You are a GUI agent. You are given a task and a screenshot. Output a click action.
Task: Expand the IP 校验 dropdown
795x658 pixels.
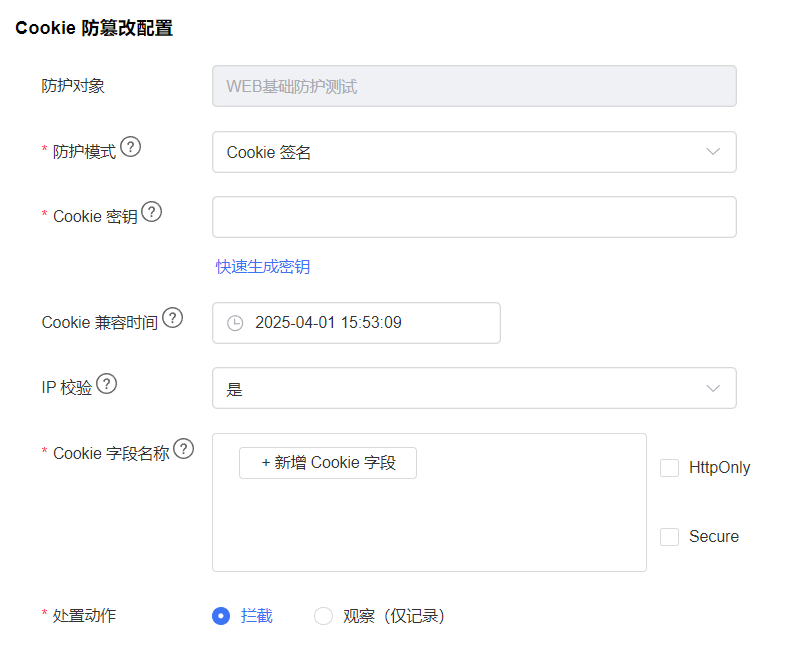pos(474,388)
